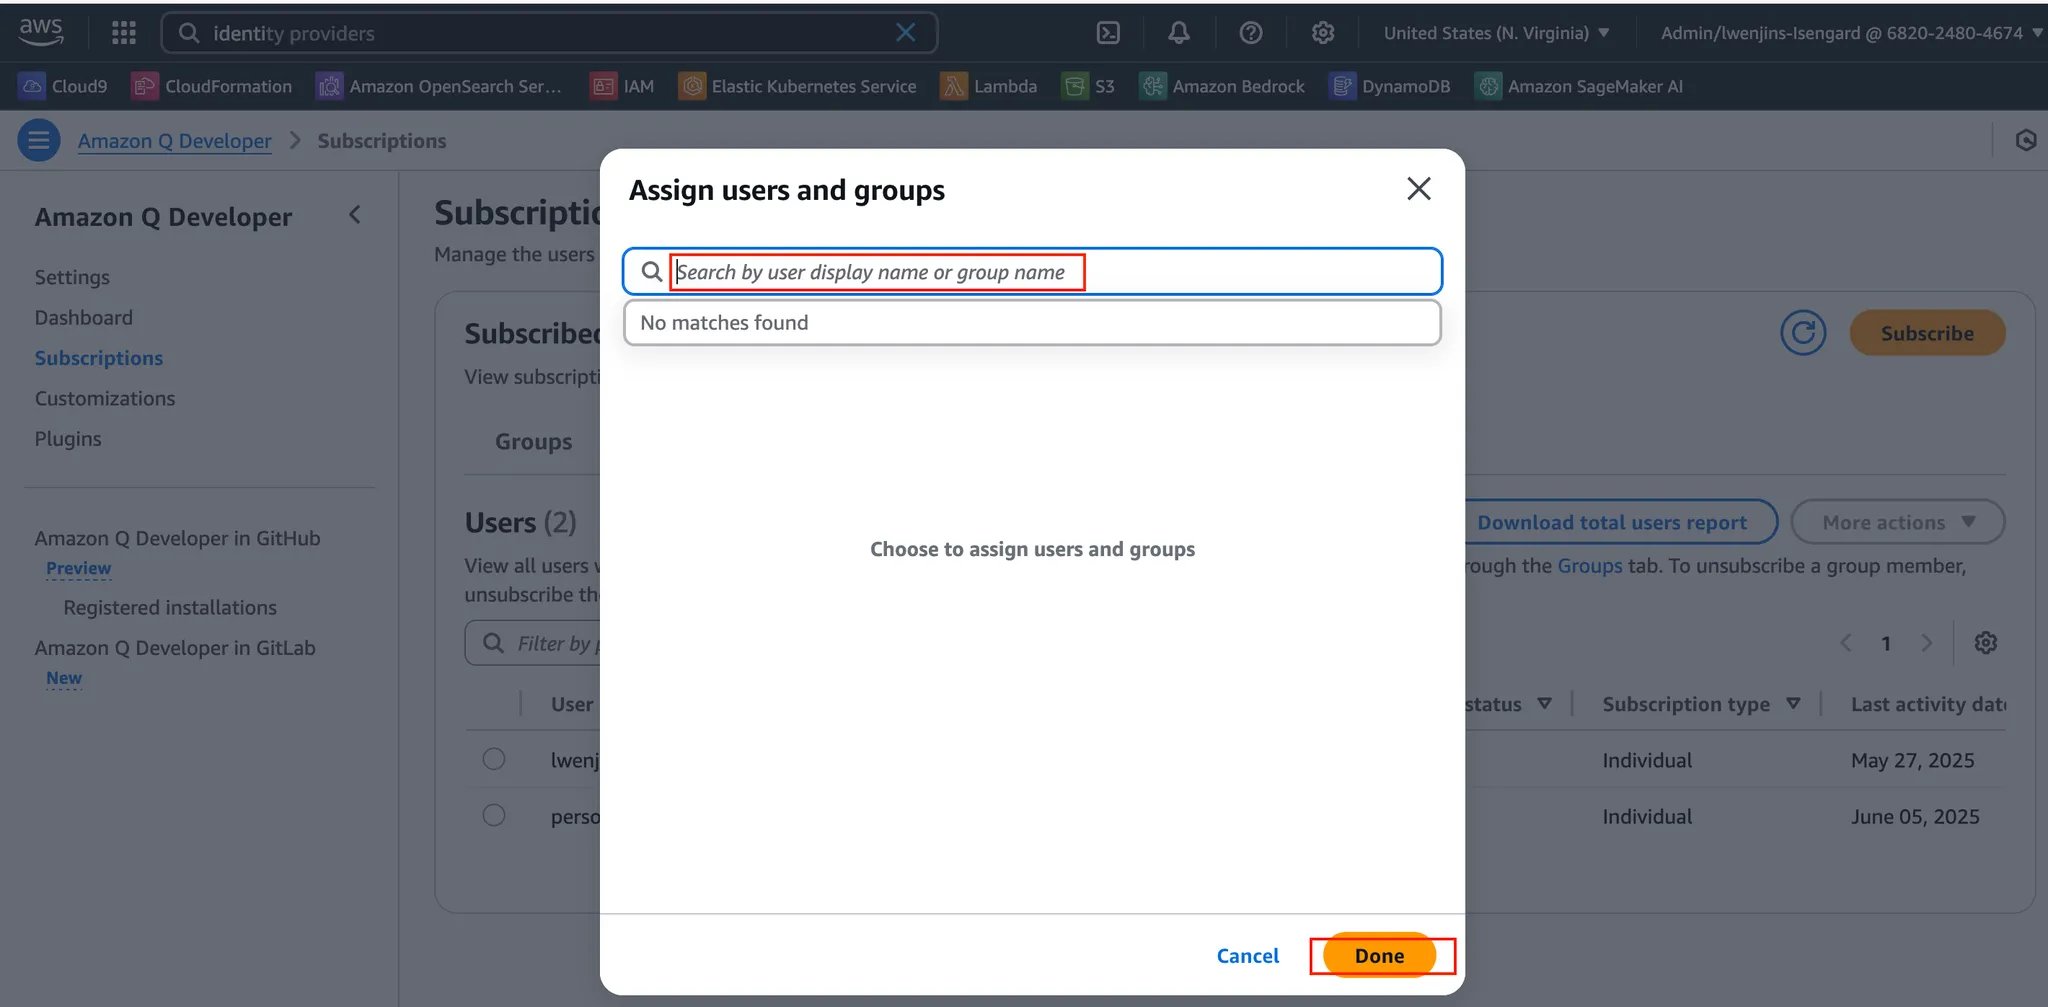Click the June 05, 2025 date cell
2048x1007 pixels.
[1915, 816]
